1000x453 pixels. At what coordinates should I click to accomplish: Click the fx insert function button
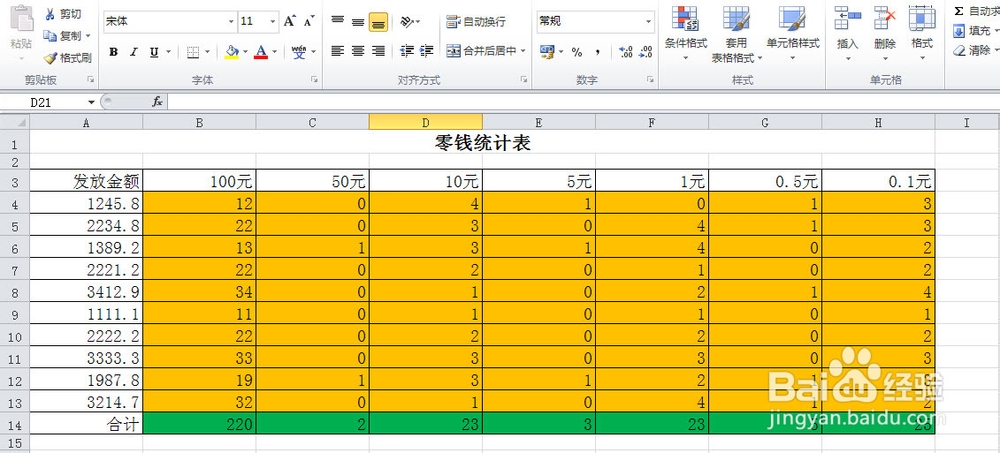tap(157, 102)
